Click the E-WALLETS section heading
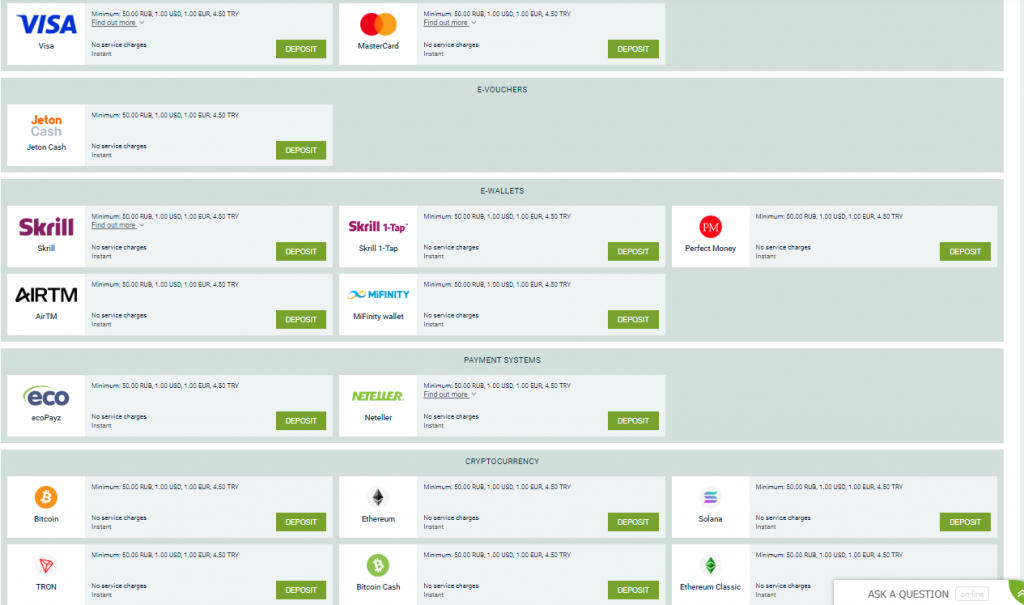This screenshot has width=1024, height=605. pos(502,191)
